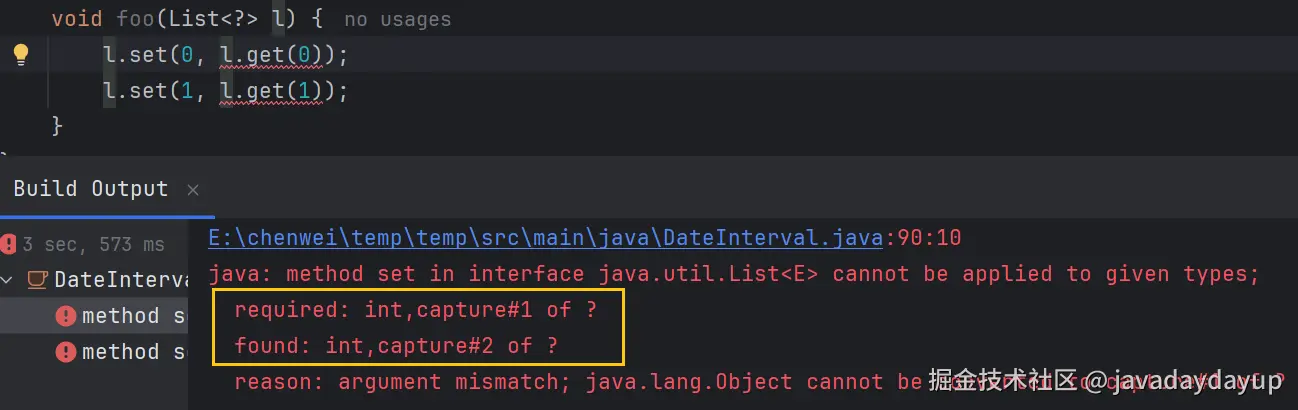Click the 'found: int,capture#2 of ?' line
Viewport: 1298px width, 410px height.
coord(396,346)
